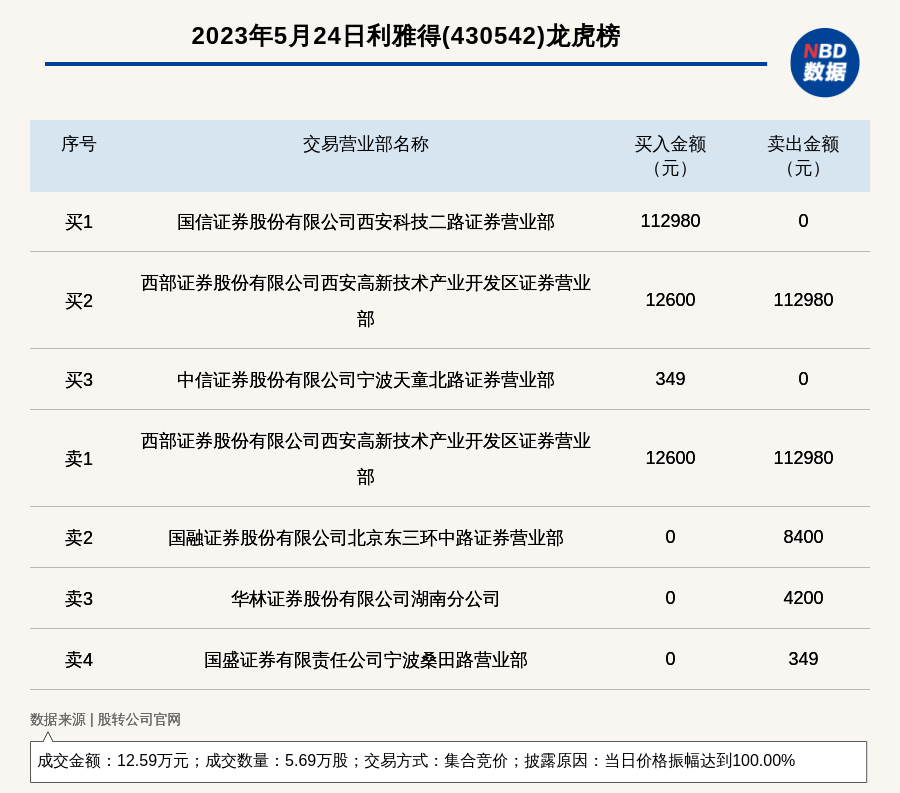Select the 卖4 row label
Viewport: 900px width, 793px height.
click(x=79, y=660)
